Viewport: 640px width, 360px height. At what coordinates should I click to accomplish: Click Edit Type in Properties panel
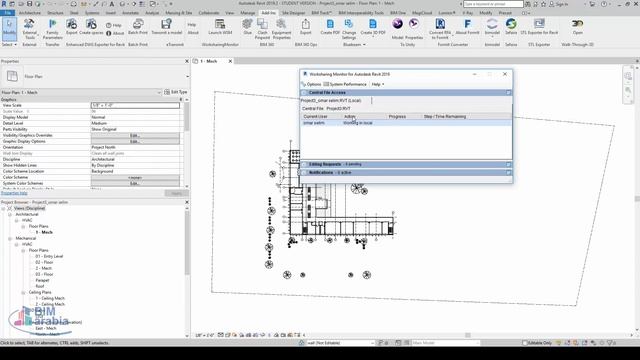(176, 92)
